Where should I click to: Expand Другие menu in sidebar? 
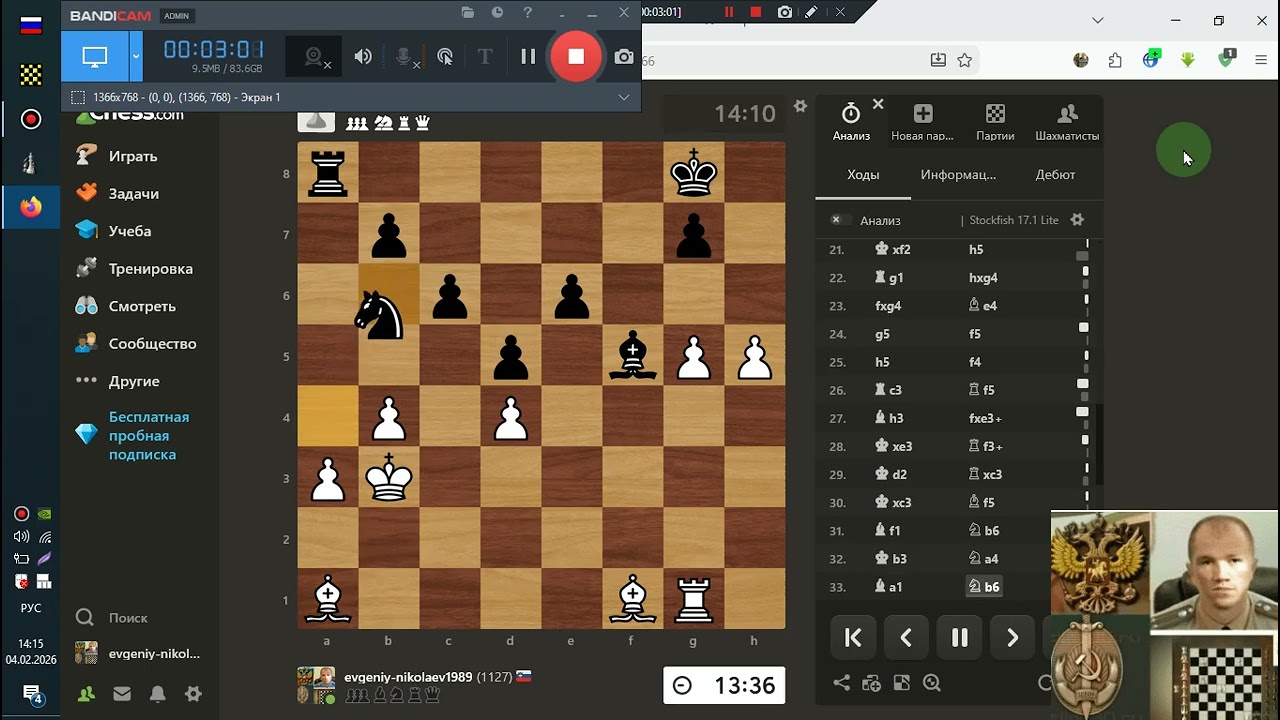click(134, 381)
